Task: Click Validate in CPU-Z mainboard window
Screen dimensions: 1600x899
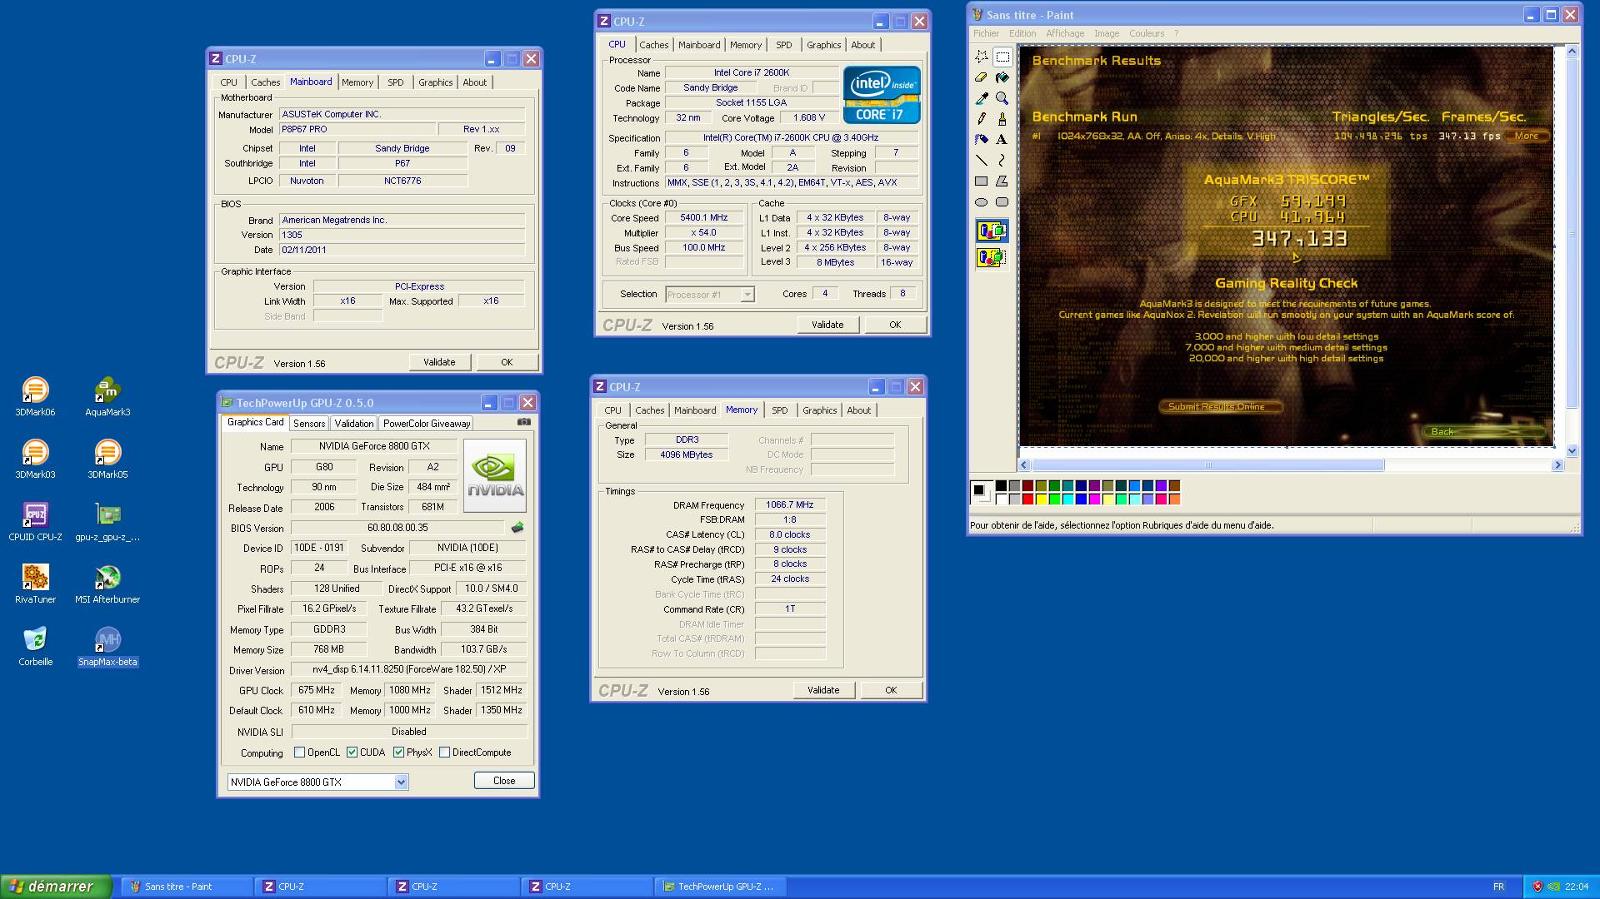Action: point(439,362)
